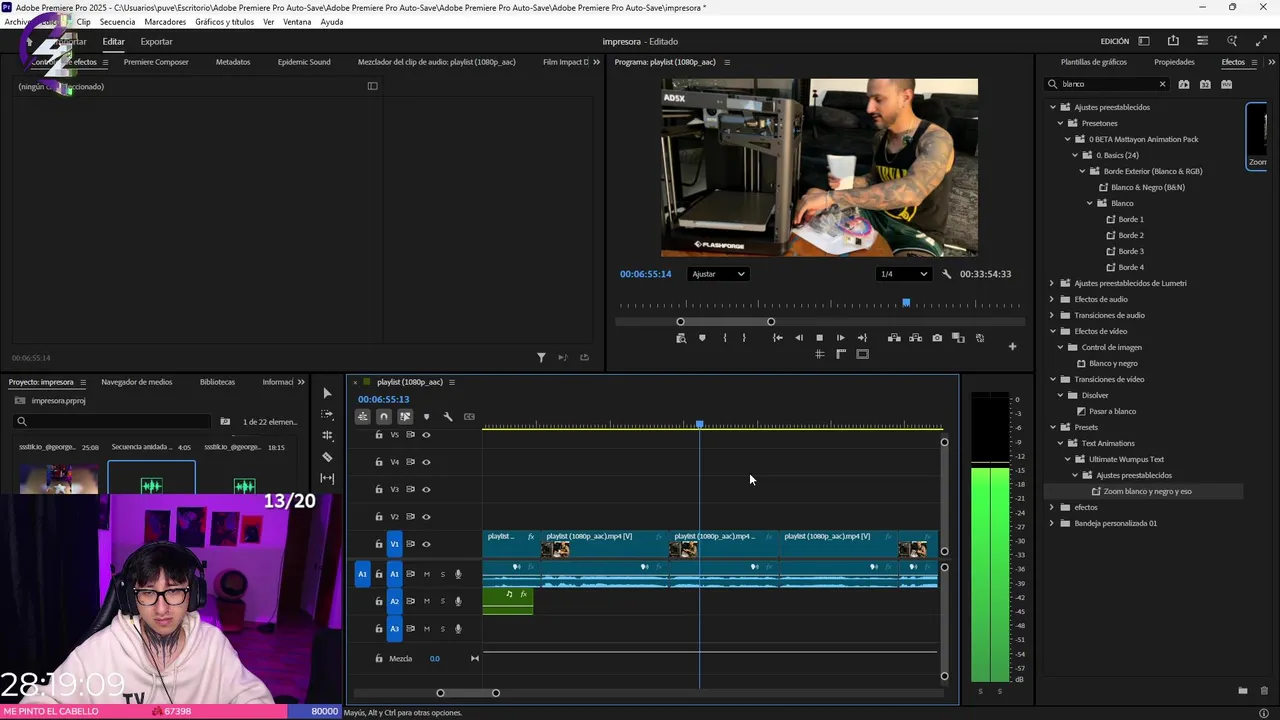Toggle visibility eye of track V2
This screenshot has height=720, width=1280.
[426, 517]
